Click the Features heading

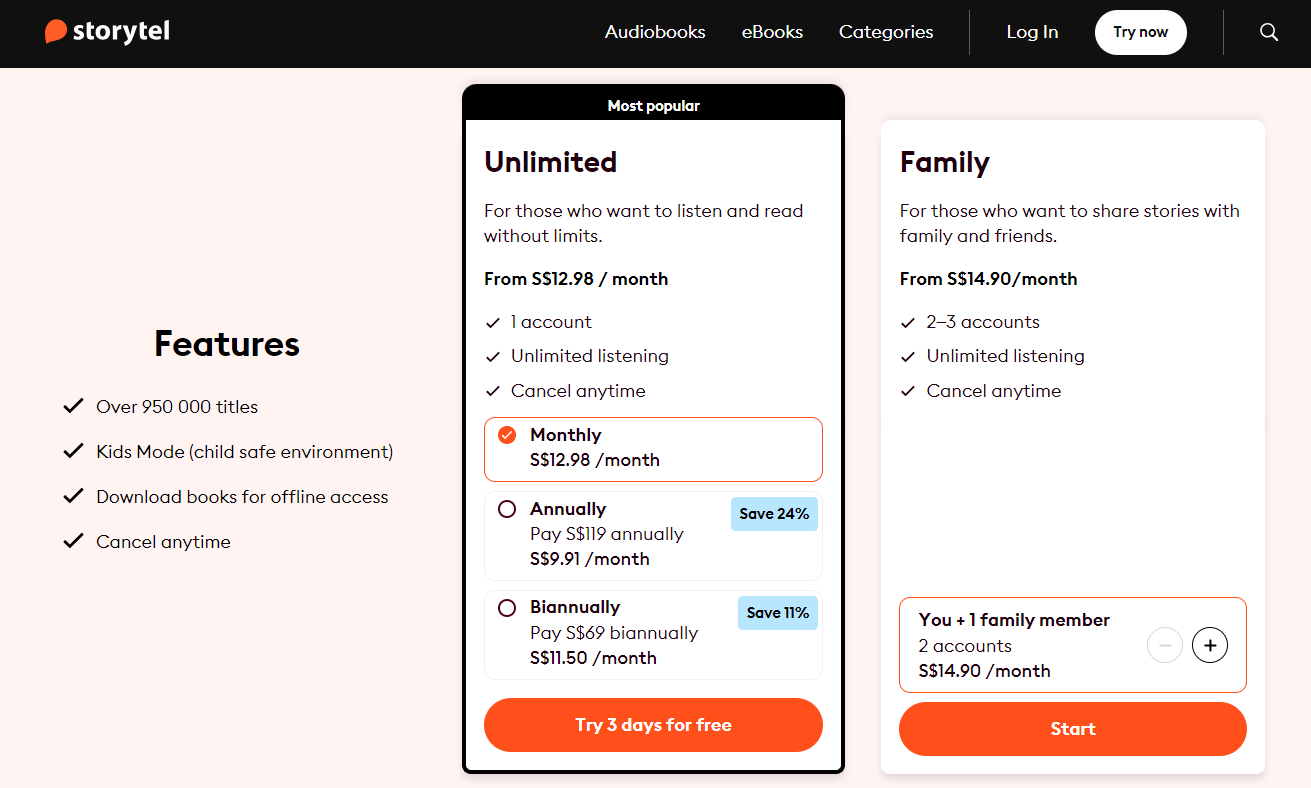coord(227,344)
